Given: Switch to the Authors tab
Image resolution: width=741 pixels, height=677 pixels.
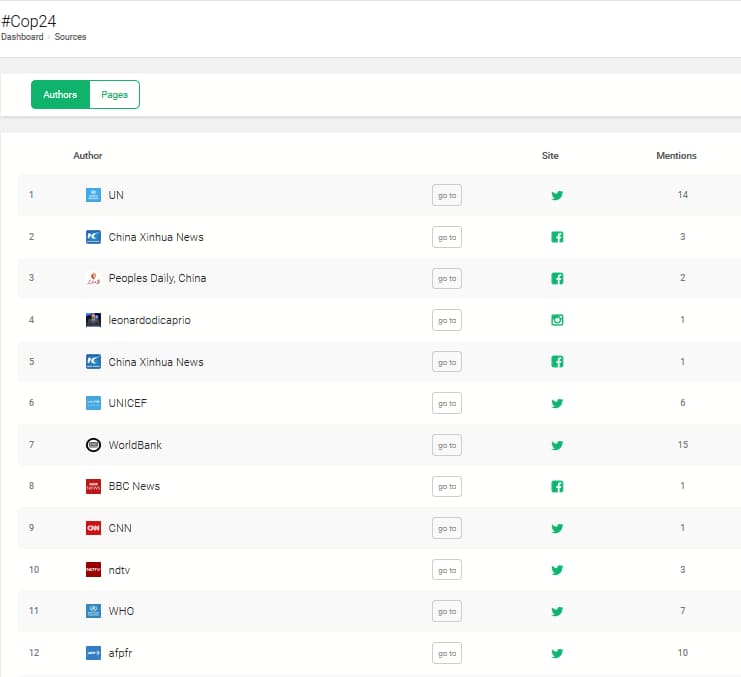Looking at the screenshot, I should pyautogui.click(x=60, y=94).
